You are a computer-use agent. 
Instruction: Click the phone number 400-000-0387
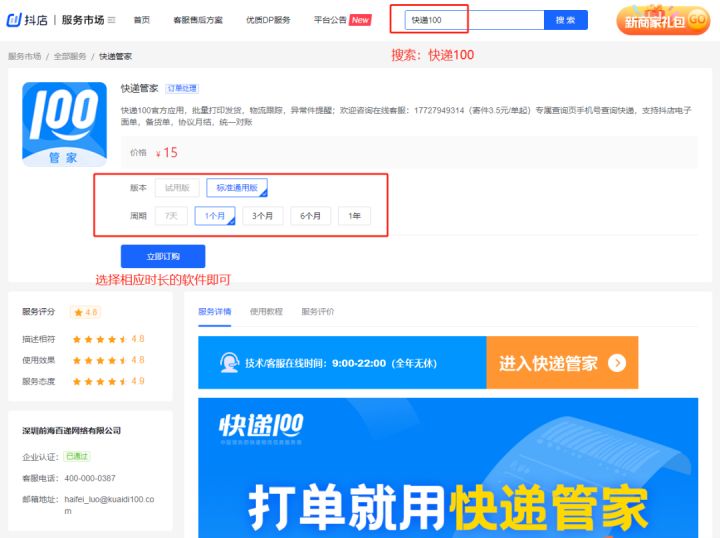(90, 478)
